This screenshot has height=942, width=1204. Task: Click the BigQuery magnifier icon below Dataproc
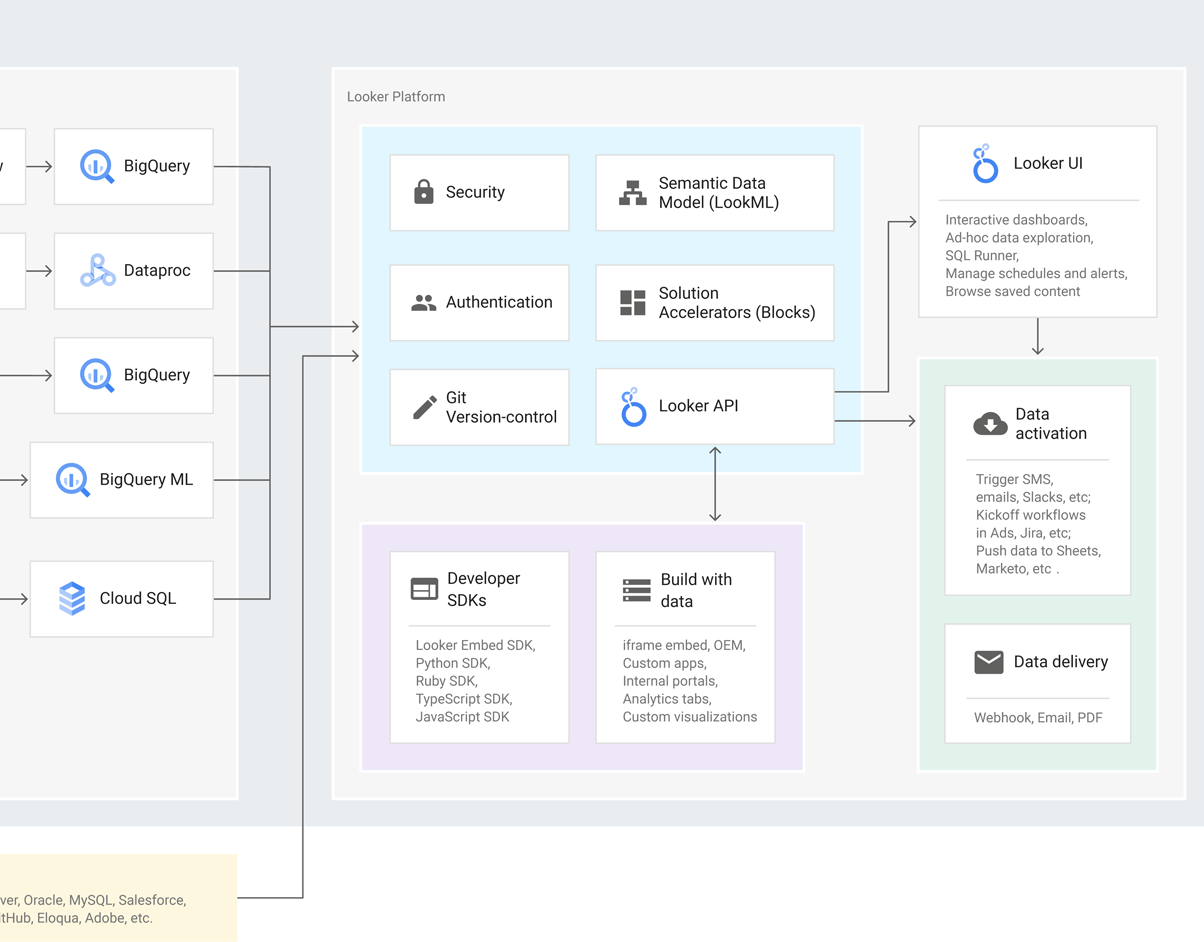pyautogui.click(x=97, y=376)
